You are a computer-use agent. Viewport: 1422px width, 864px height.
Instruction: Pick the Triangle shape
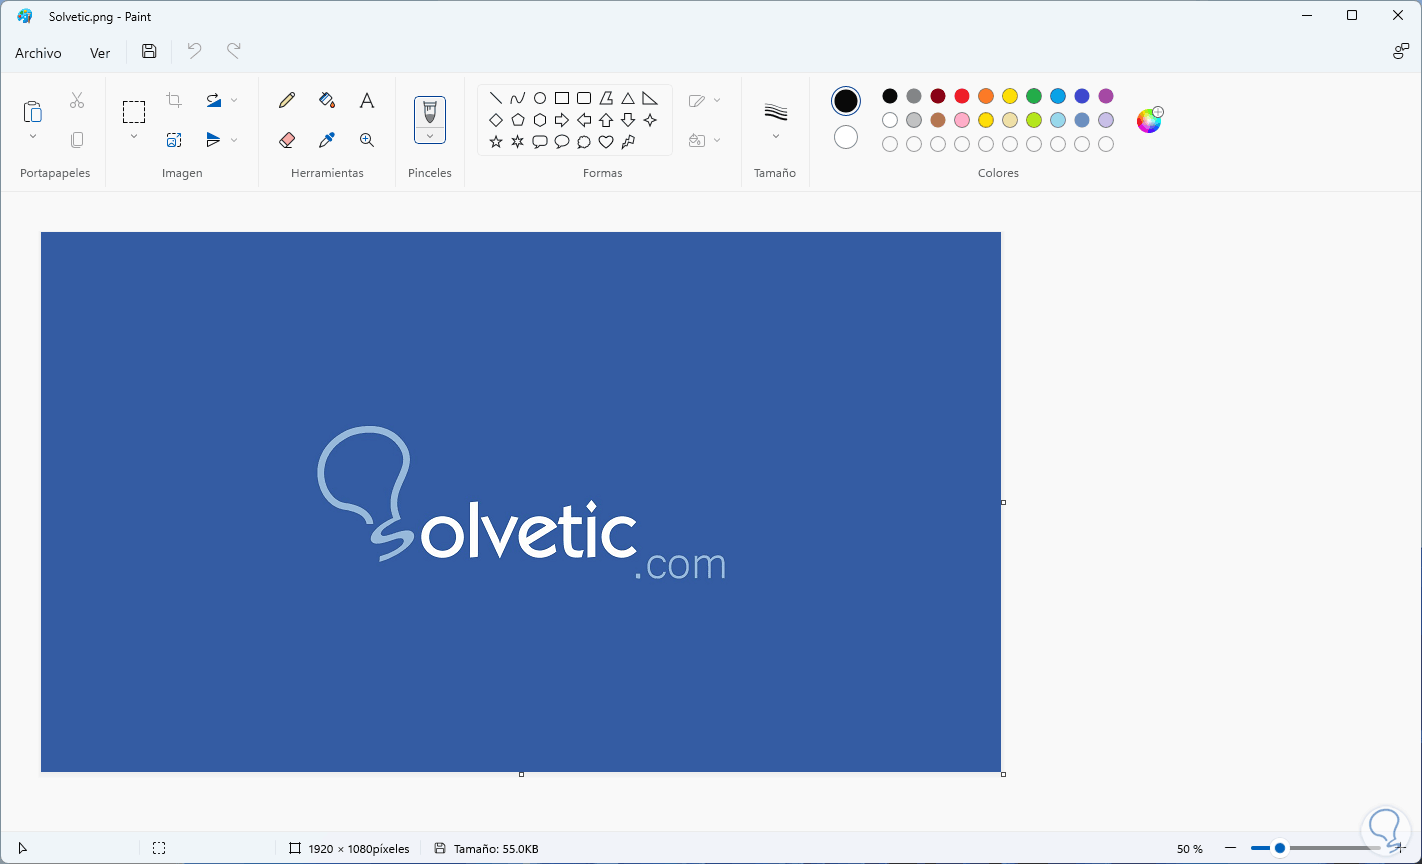point(628,98)
